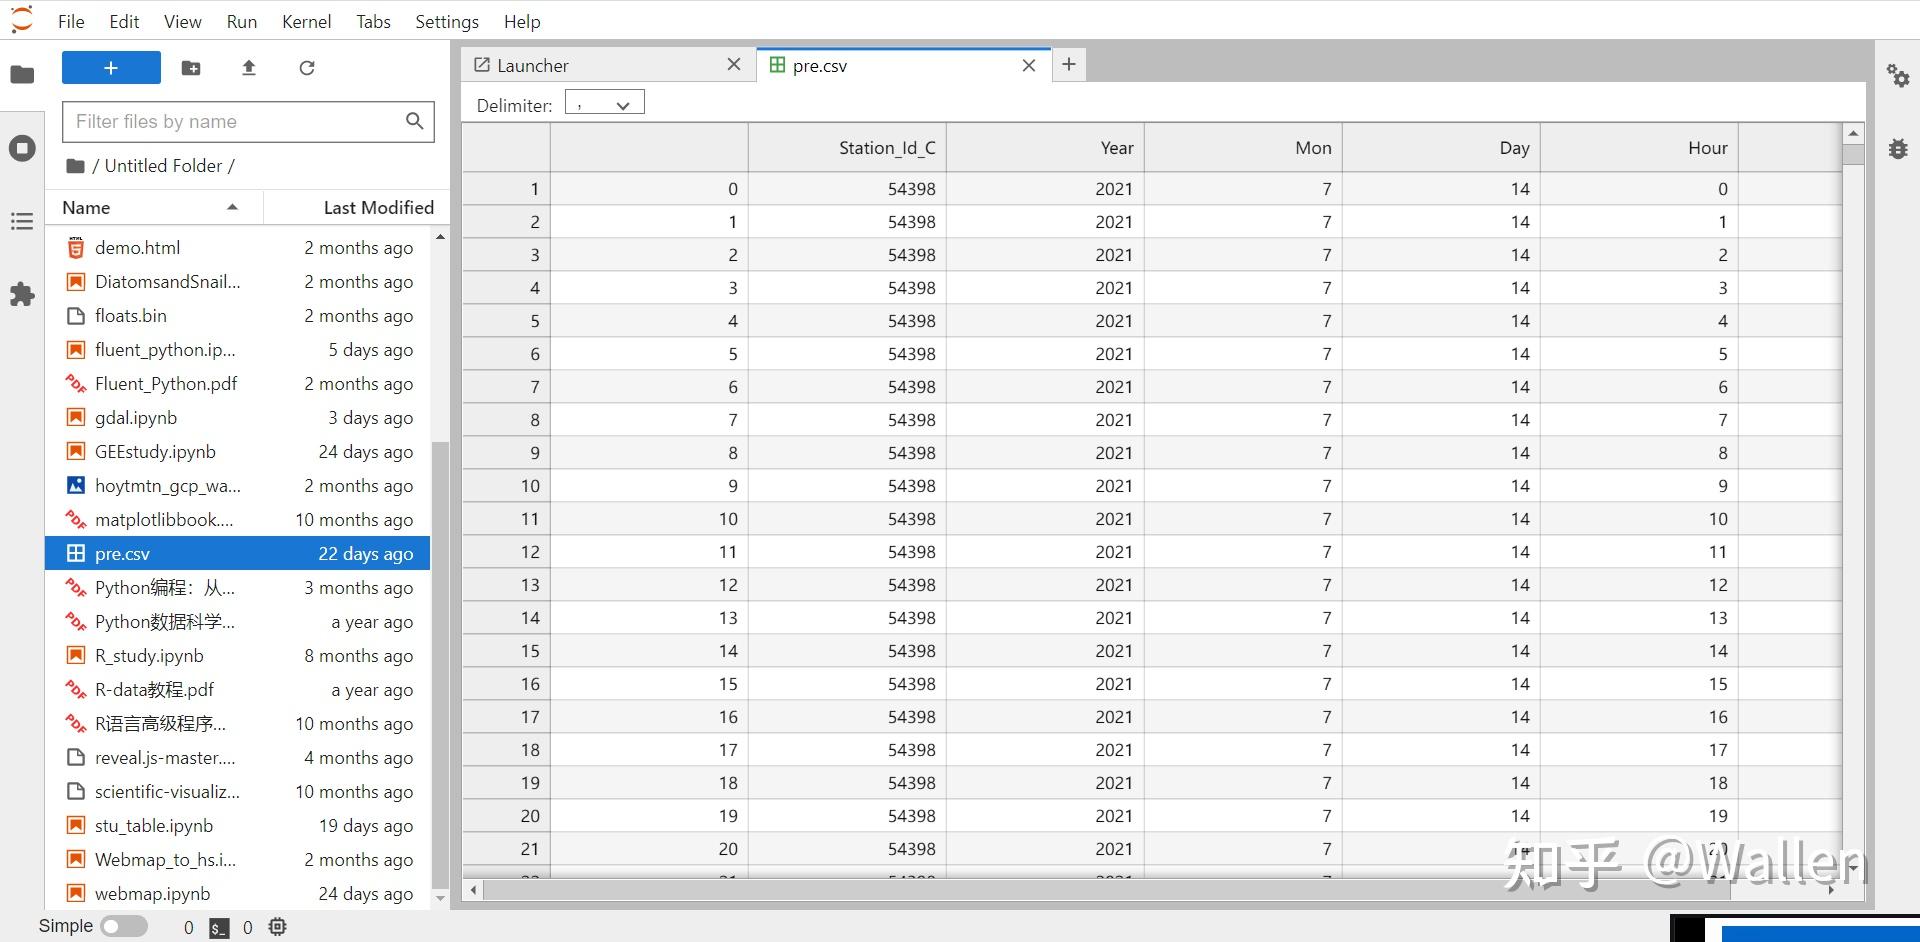Create a new folder with folder-plus icon
1920x942 pixels.
[191, 67]
